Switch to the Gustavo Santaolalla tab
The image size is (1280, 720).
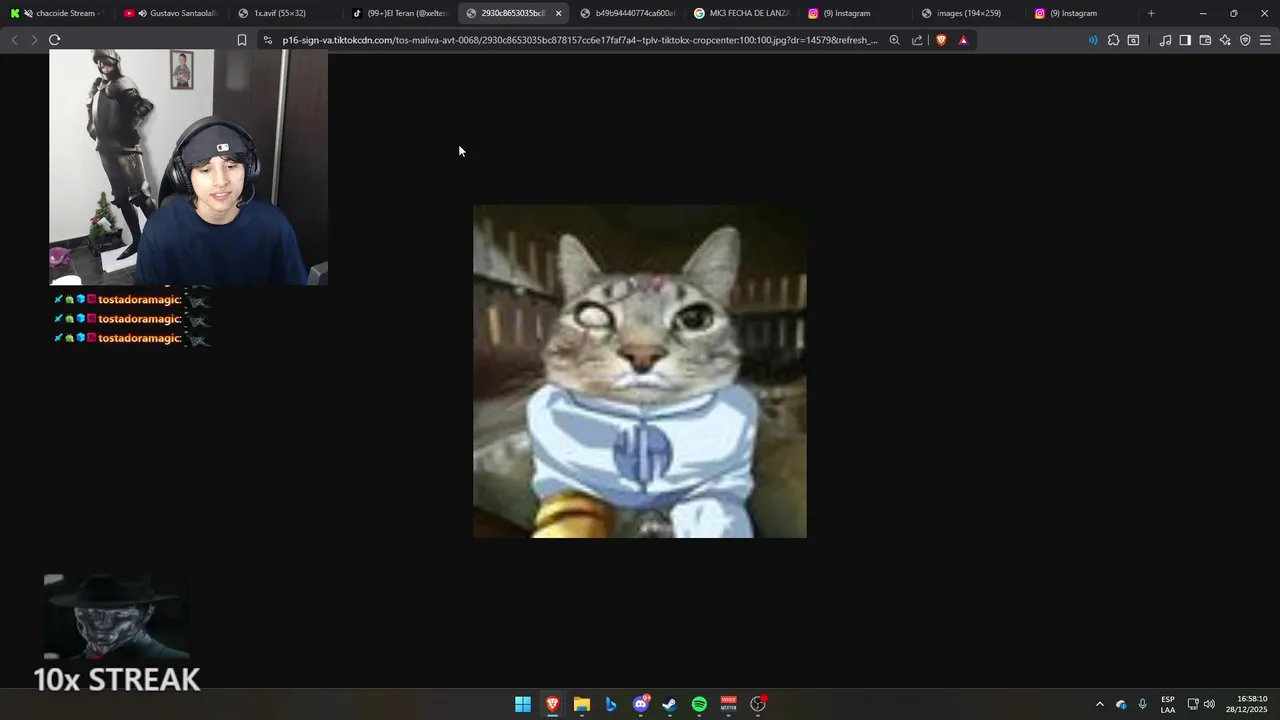[172, 13]
